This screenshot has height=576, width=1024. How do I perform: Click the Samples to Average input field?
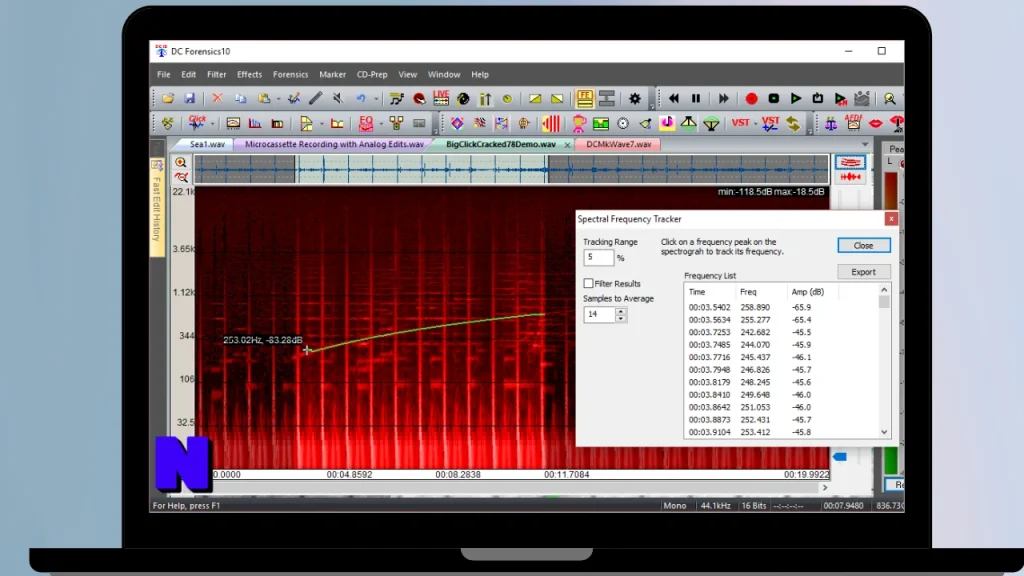pyautogui.click(x=600, y=314)
